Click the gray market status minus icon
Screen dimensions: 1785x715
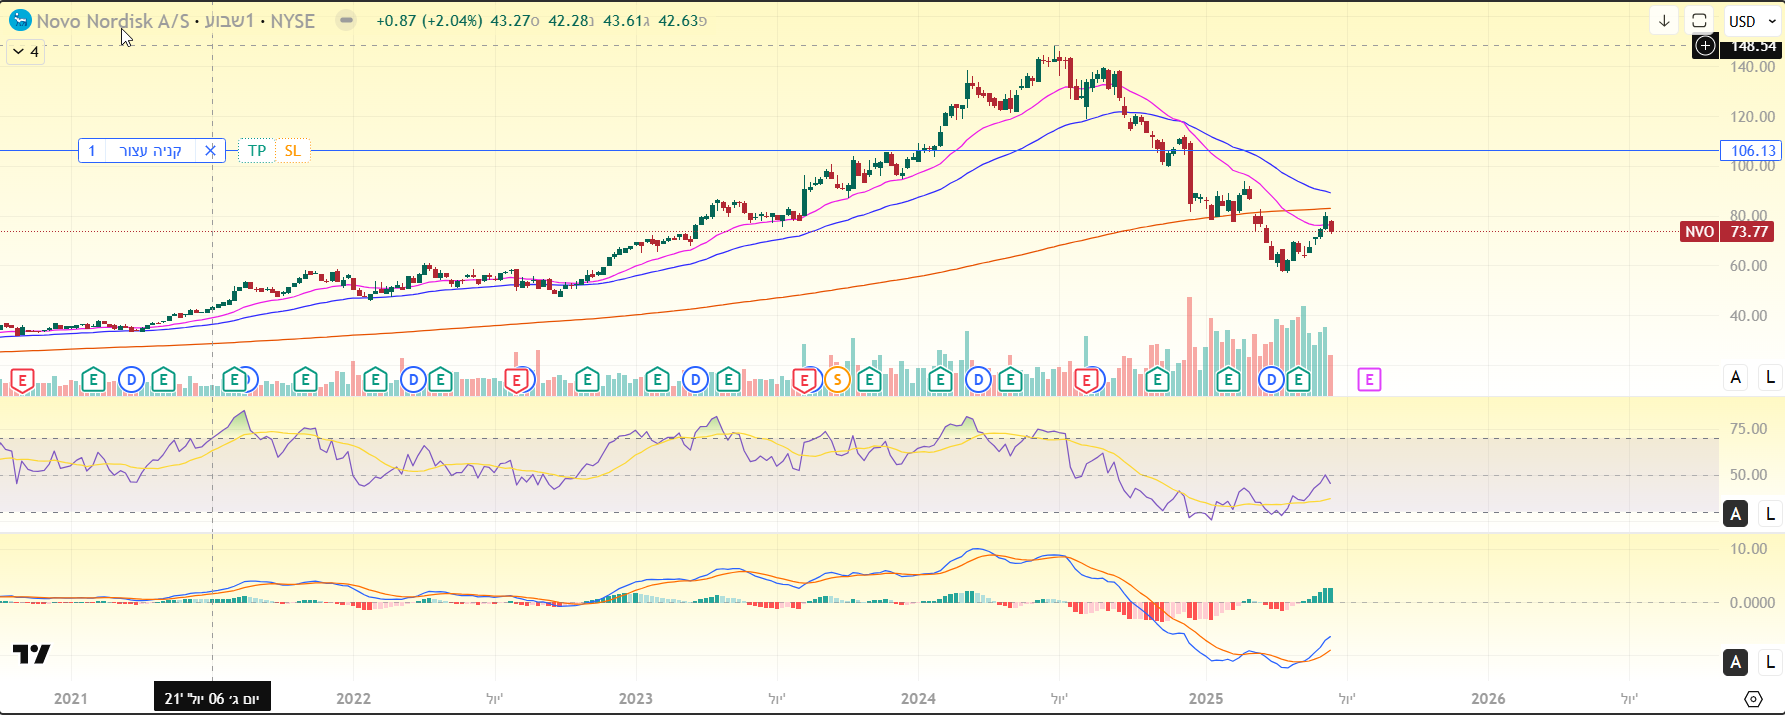point(345,20)
